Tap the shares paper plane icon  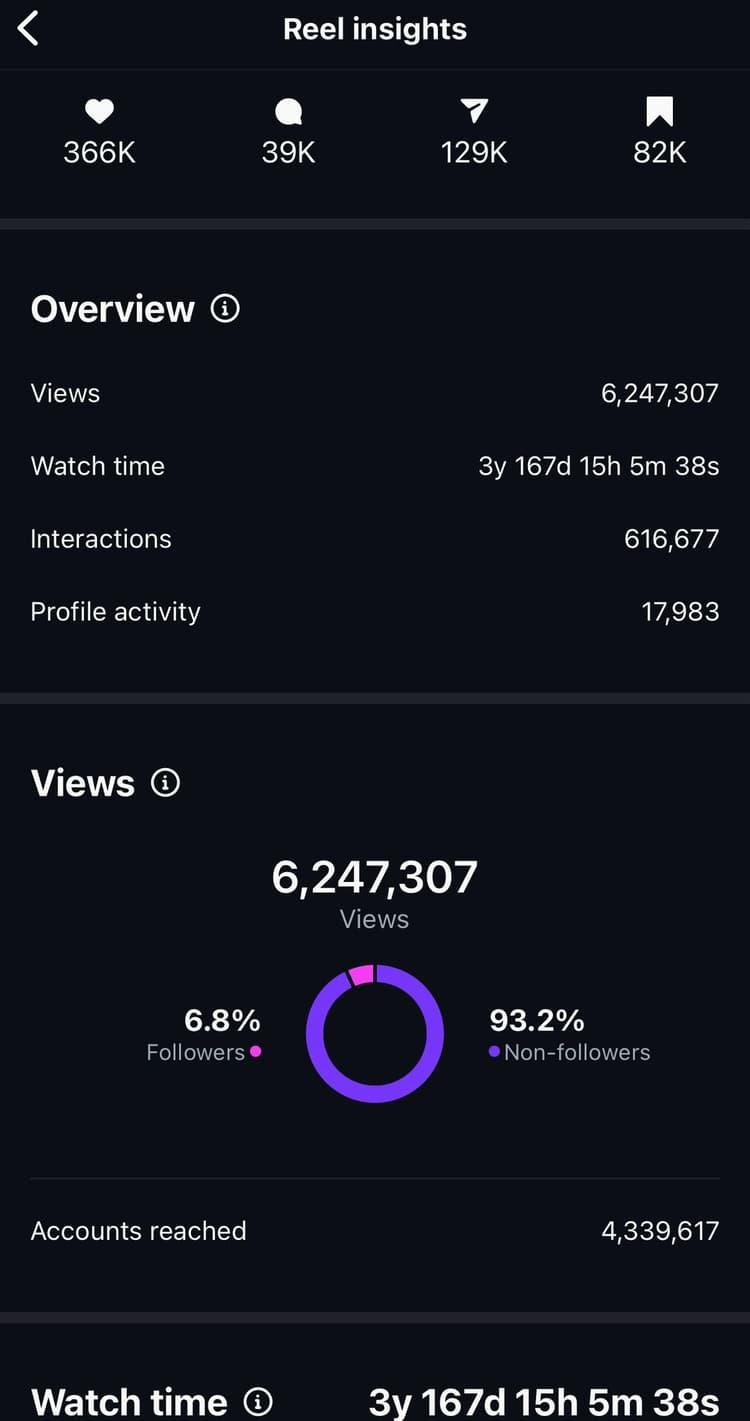tap(474, 112)
